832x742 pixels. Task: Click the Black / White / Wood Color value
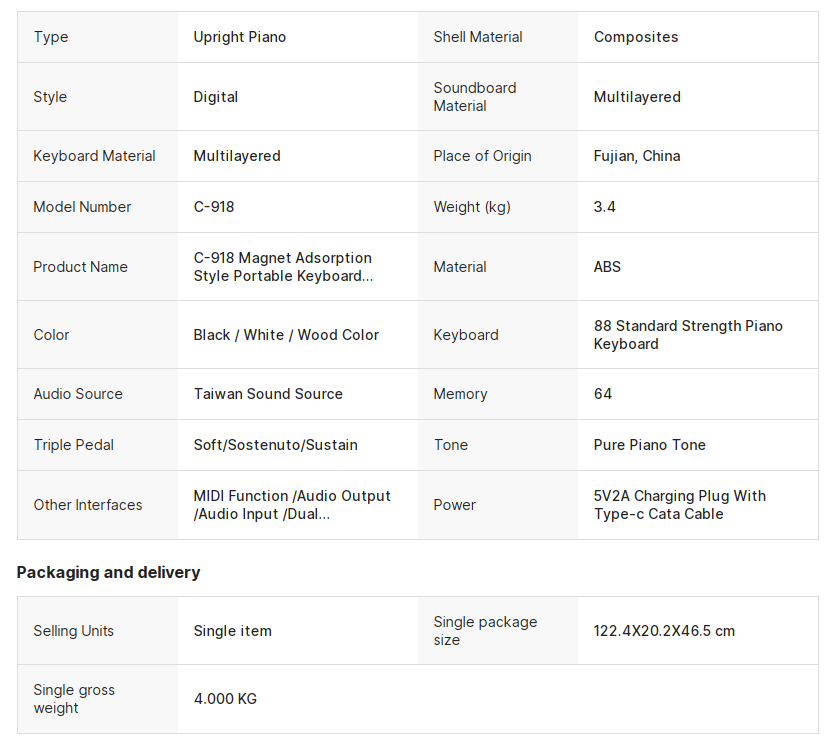(286, 335)
